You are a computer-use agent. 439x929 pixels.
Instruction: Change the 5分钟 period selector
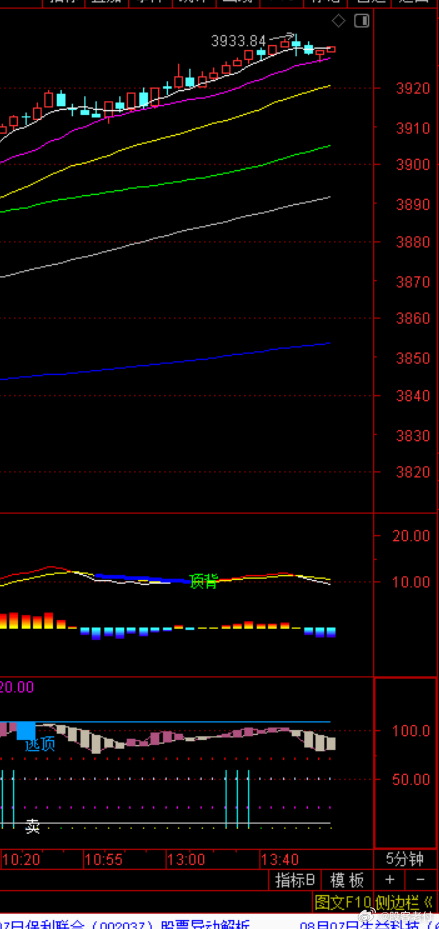coord(405,858)
